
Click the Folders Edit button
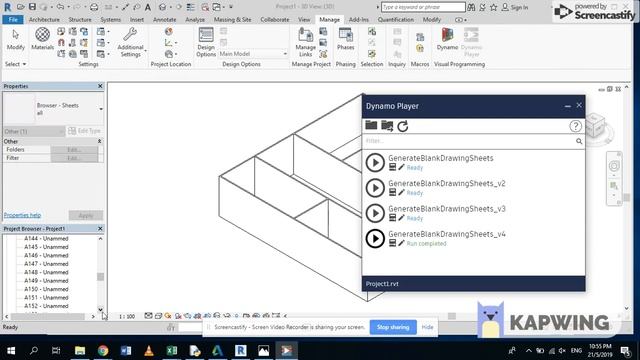74,150
